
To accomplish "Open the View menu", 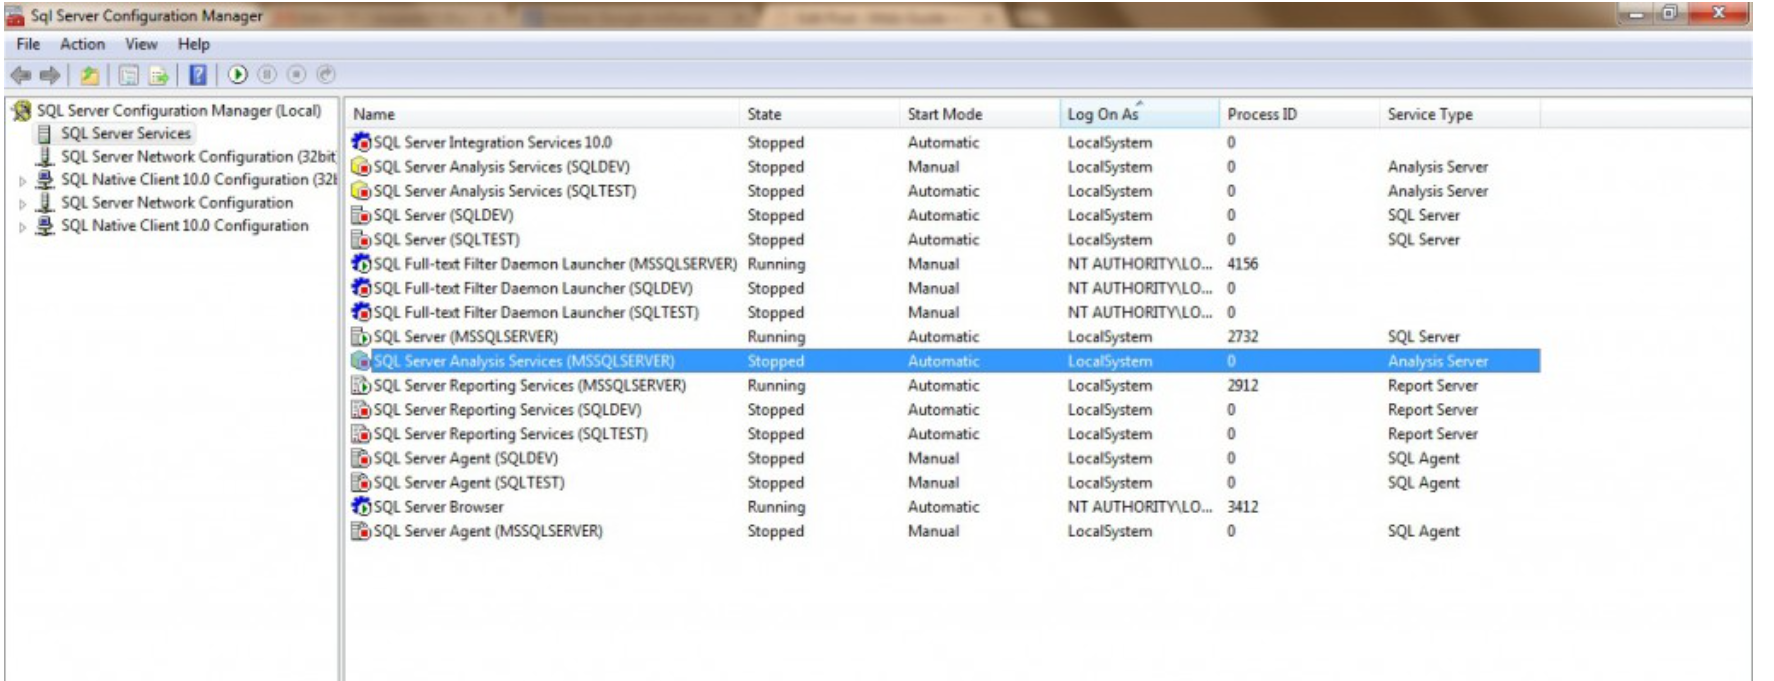I will pos(141,44).
